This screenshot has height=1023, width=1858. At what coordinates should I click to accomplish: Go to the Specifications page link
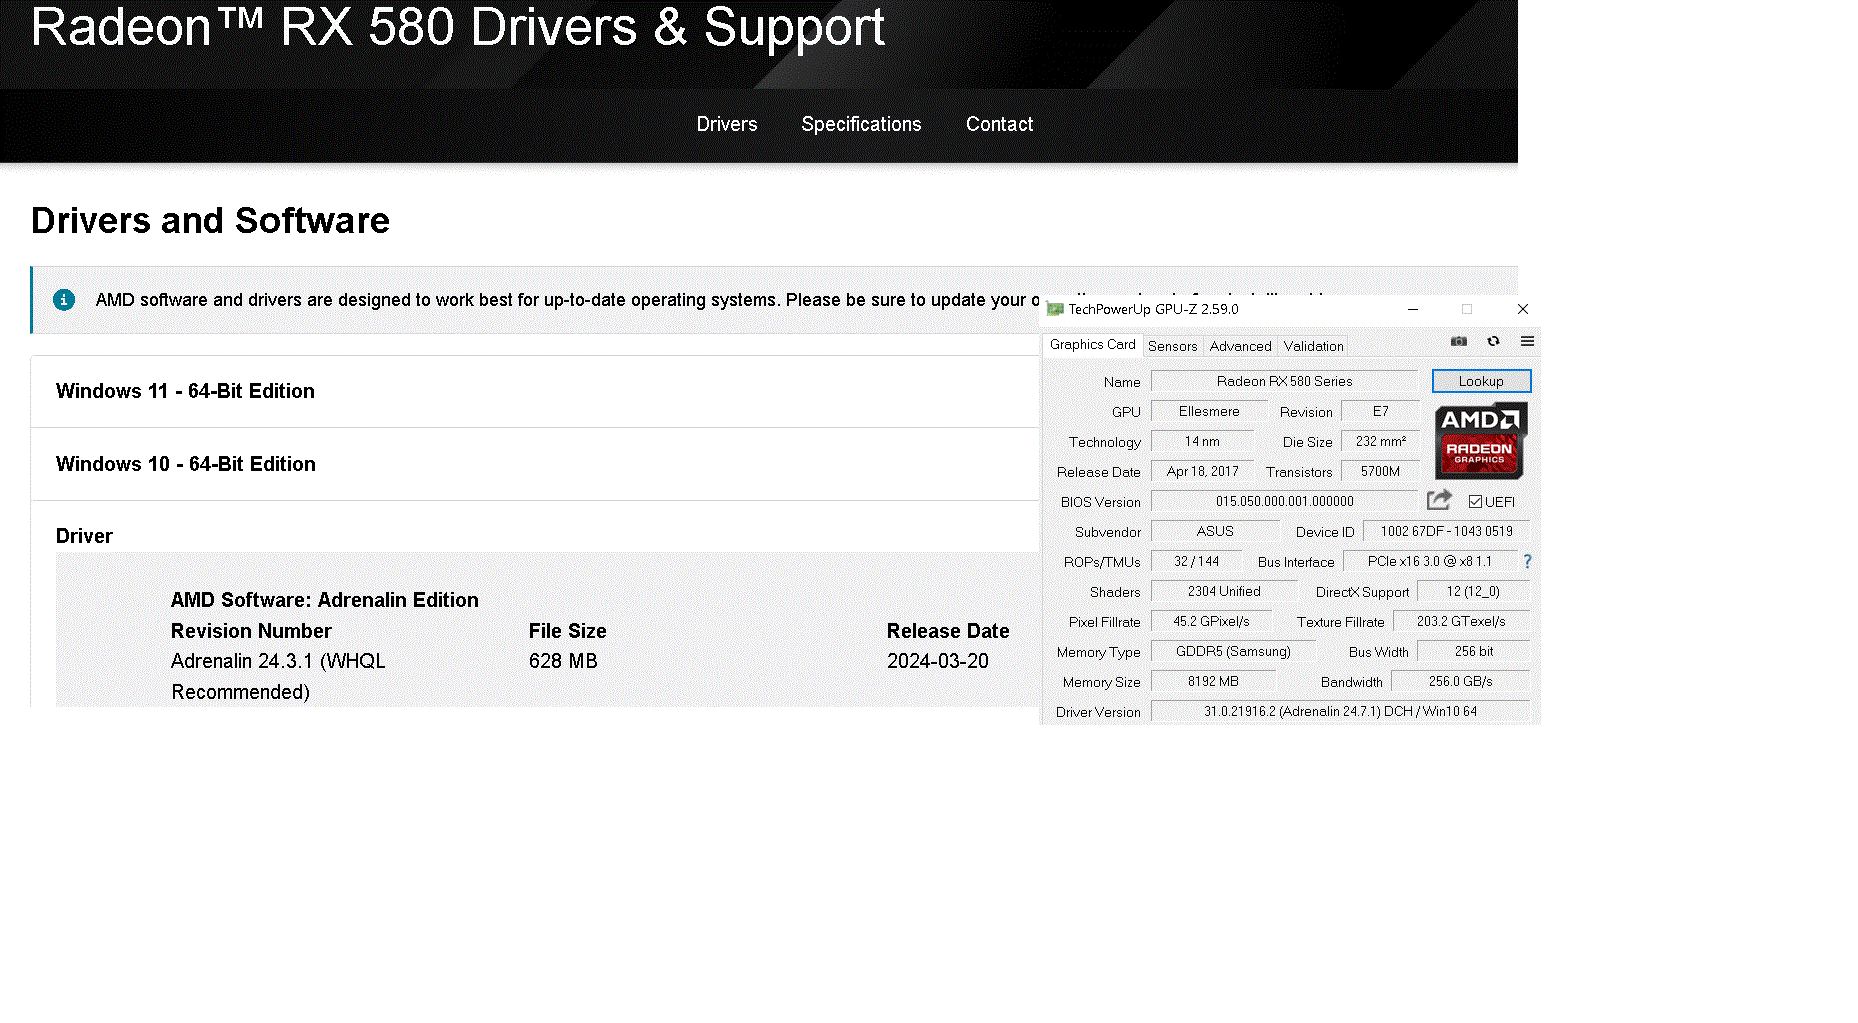[x=861, y=125]
